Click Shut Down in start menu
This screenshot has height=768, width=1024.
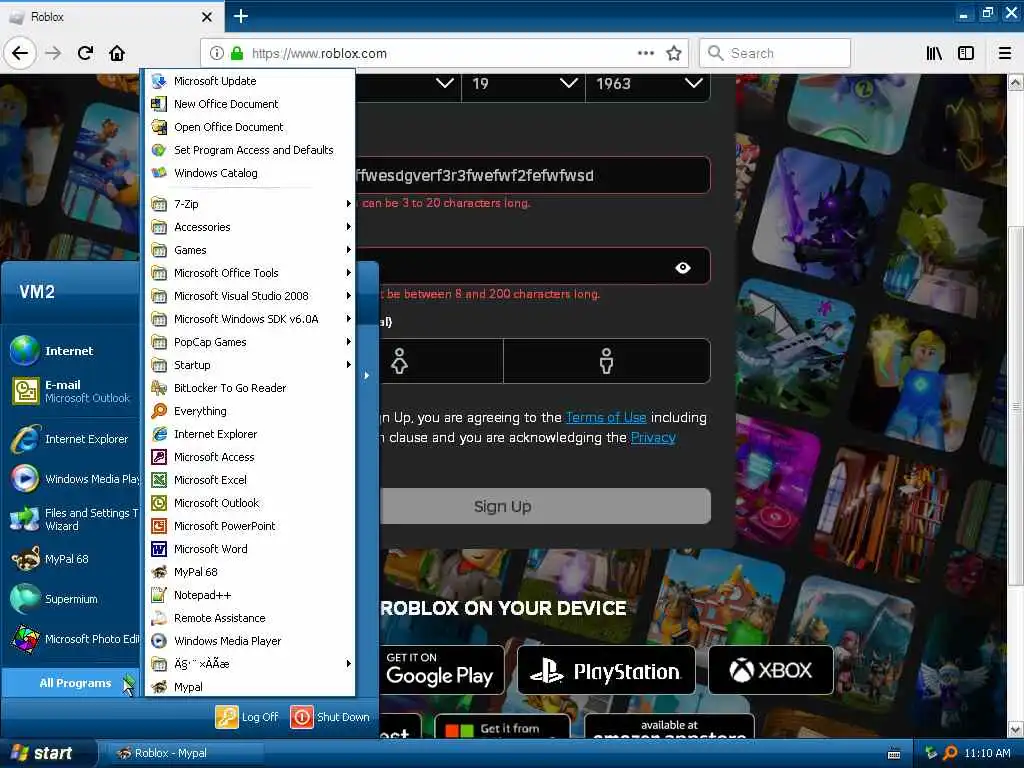330,717
